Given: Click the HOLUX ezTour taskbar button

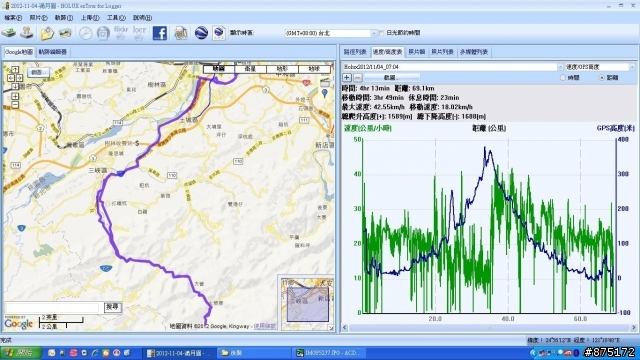Looking at the screenshot, I should click(x=179, y=353).
